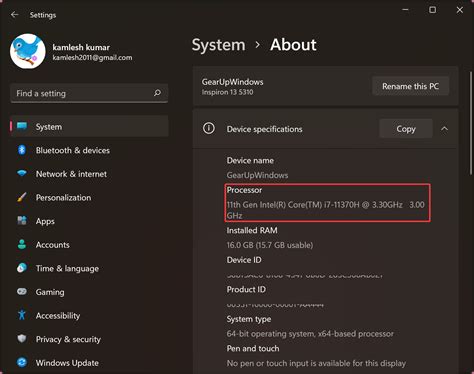Click the Device specifications header text
Image resolution: width=474 pixels, height=374 pixels.
point(264,129)
